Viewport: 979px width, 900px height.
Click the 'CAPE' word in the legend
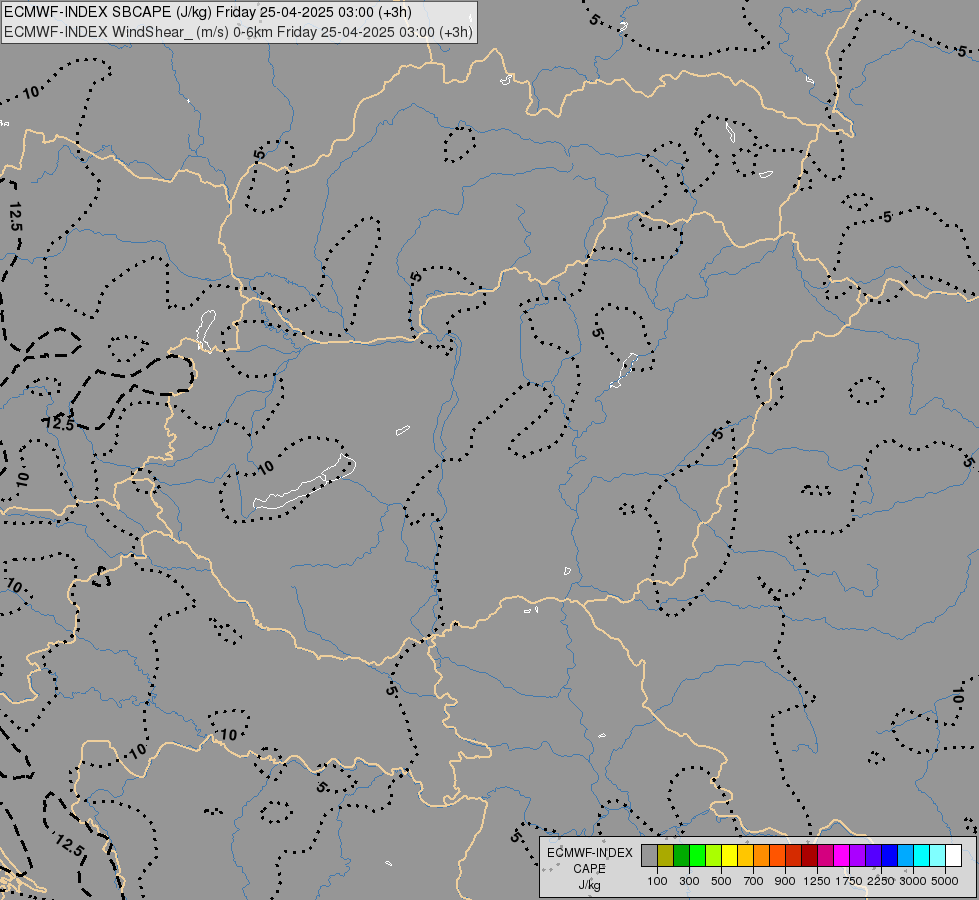point(589,869)
